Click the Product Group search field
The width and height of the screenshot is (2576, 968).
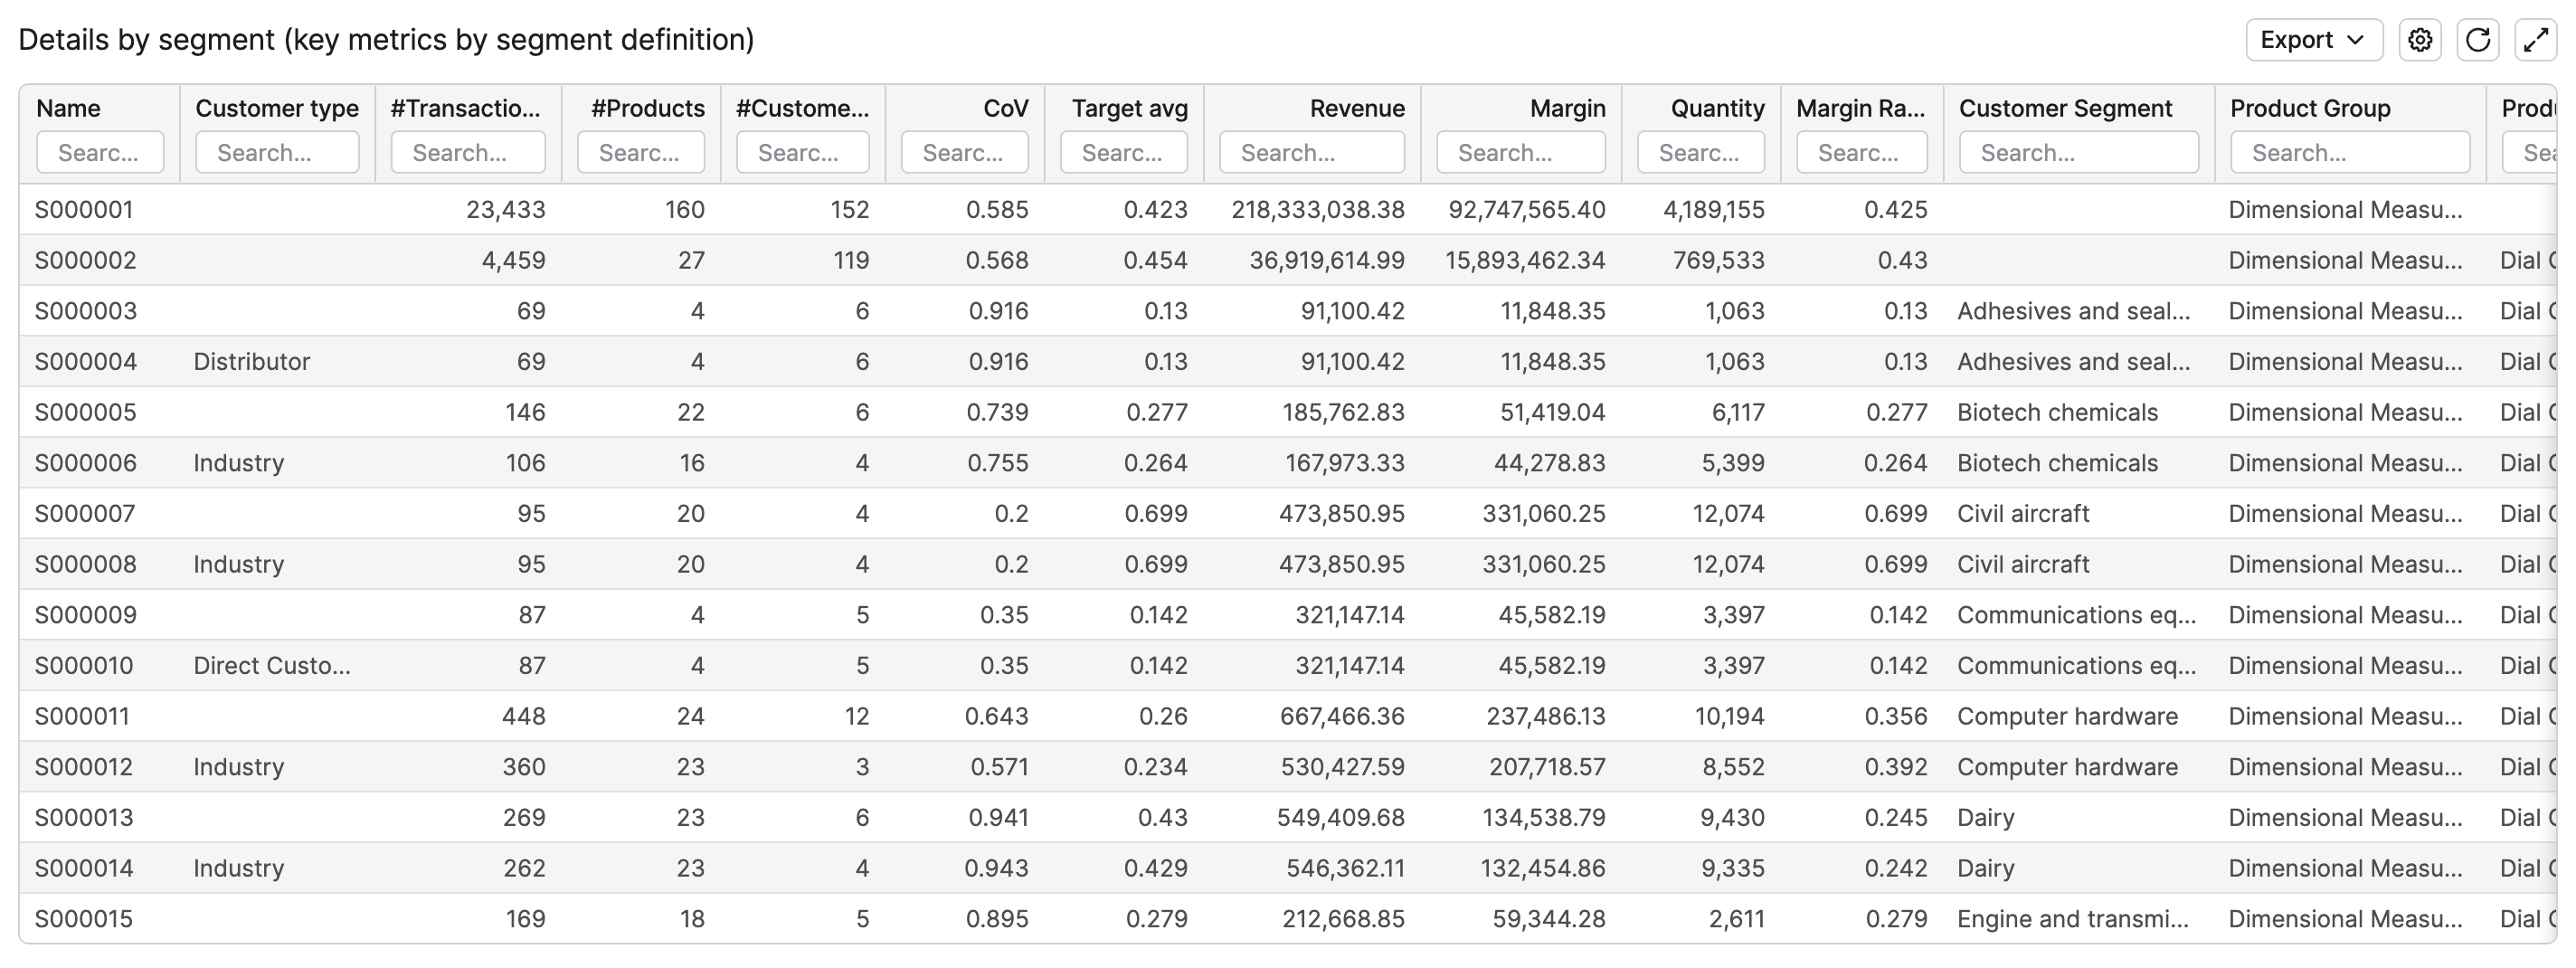[2349, 153]
